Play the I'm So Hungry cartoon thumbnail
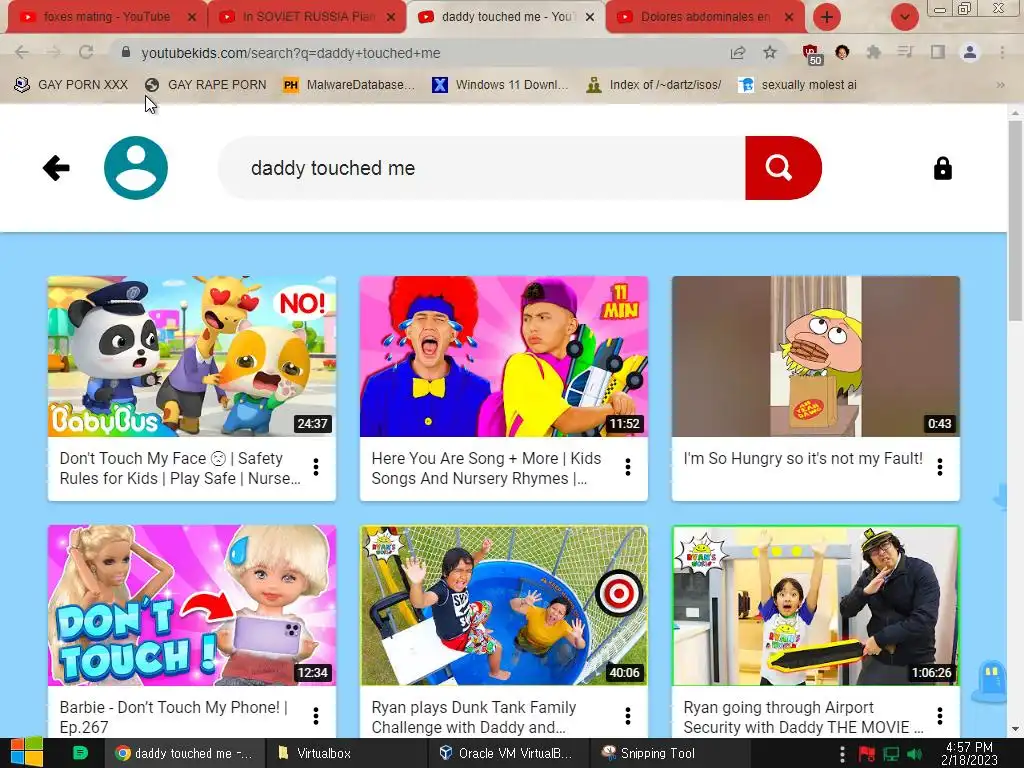The height and width of the screenshot is (768, 1024). point(816,357)
